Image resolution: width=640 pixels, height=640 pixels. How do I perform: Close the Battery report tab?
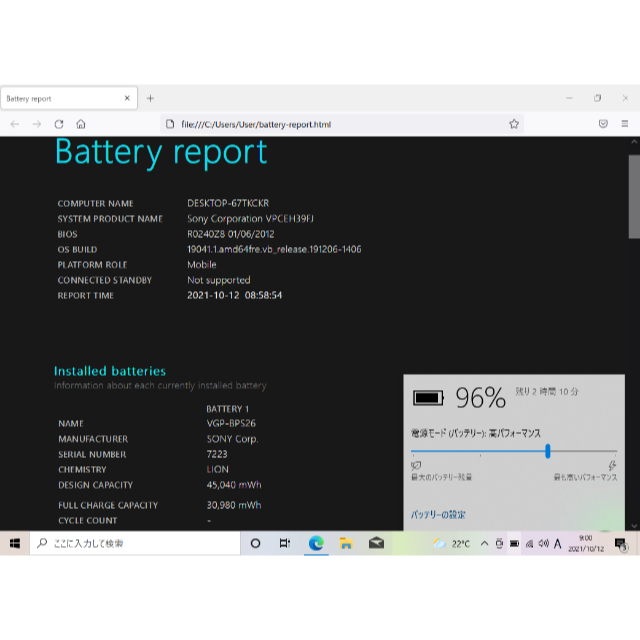point(127,98)
